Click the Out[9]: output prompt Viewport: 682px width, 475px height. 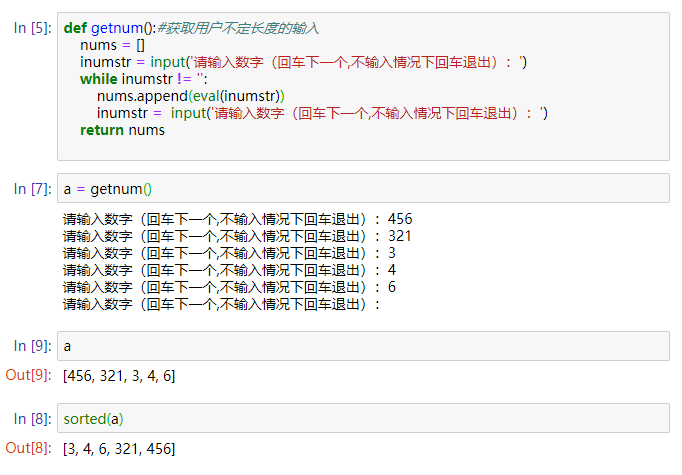29,375
